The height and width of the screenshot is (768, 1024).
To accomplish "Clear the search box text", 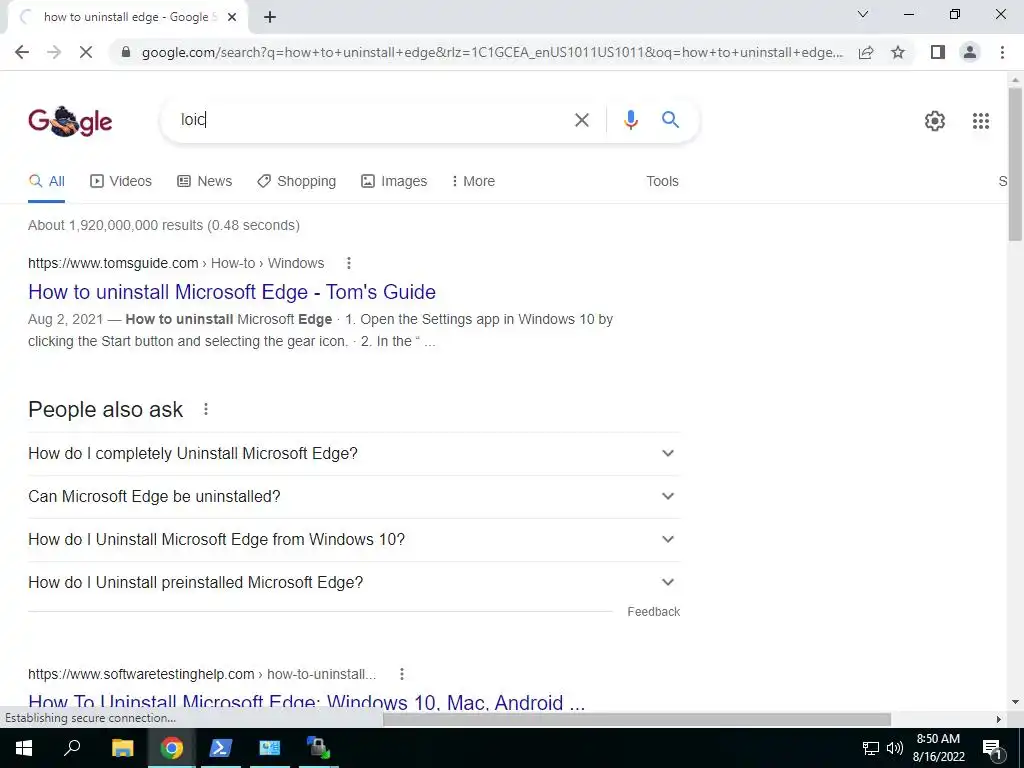I will pyautogui.click(x=581, y=120).
